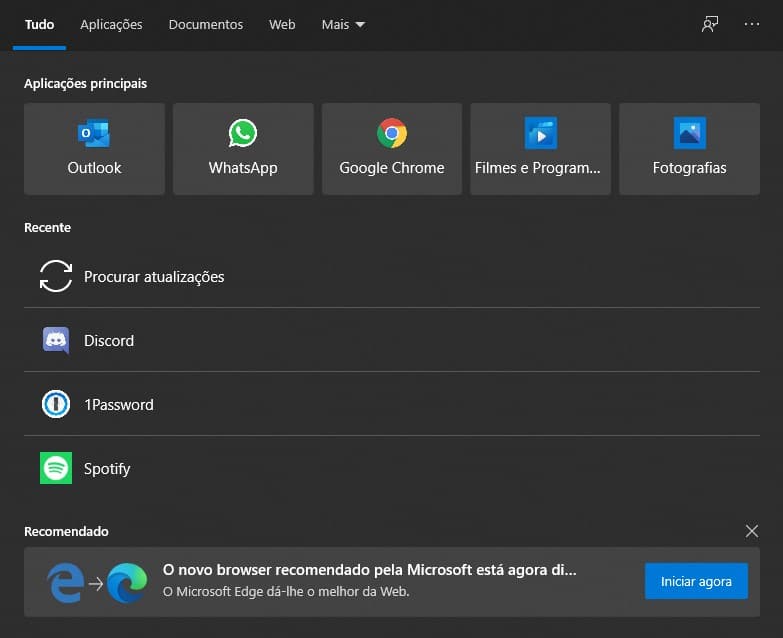Click the old Edge logo in banner

click(65, 583)
